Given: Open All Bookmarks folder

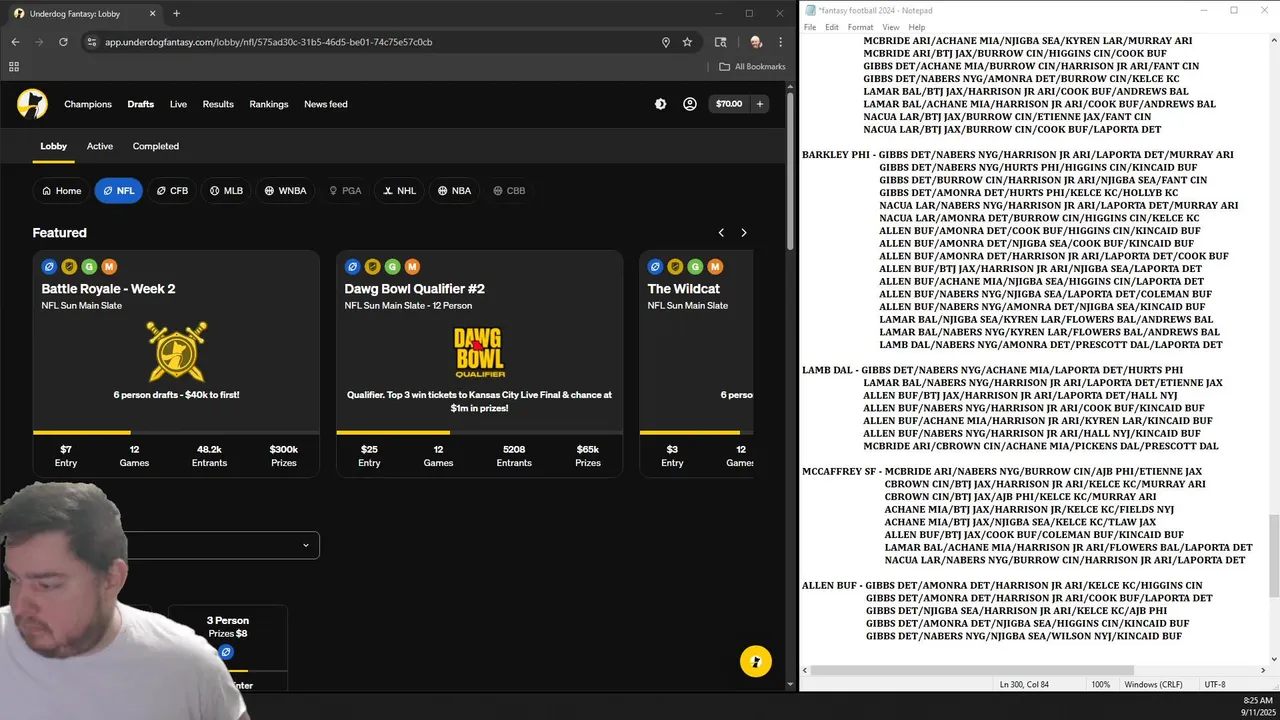Looking at the screenshot, I should [753, 67].
